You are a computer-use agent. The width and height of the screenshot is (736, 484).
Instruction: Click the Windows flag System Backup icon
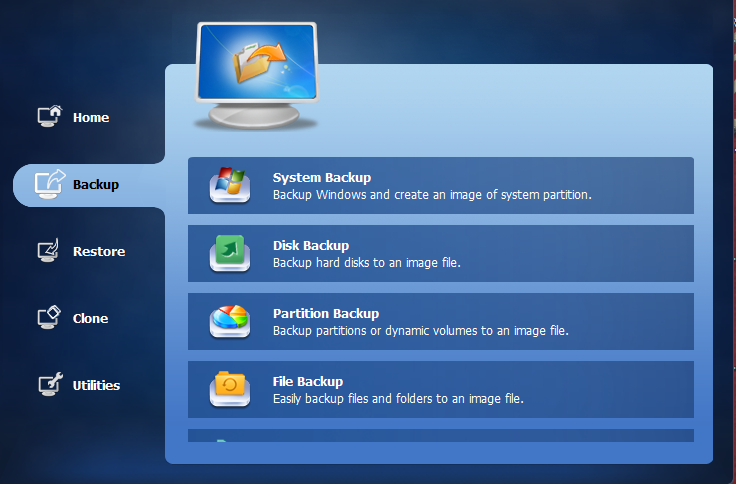tap(230, 184)
